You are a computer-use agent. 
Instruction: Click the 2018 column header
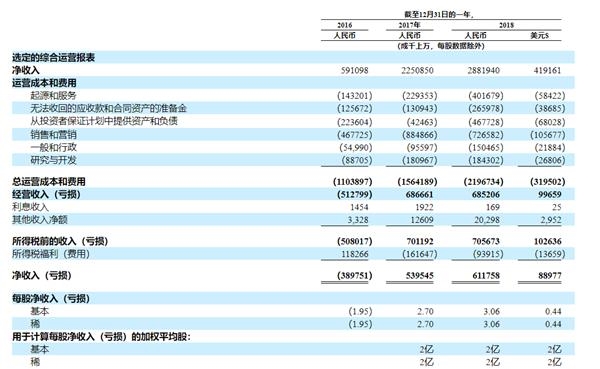506,25
